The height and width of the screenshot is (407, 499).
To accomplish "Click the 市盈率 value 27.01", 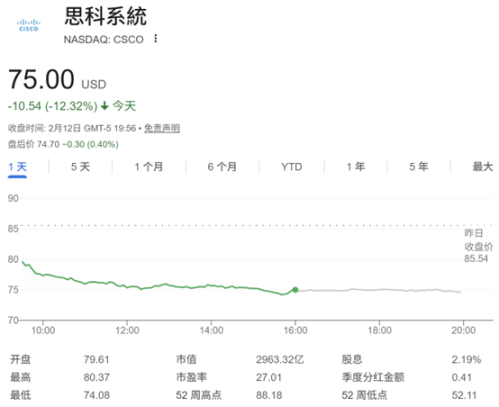I will pos(269,377).
